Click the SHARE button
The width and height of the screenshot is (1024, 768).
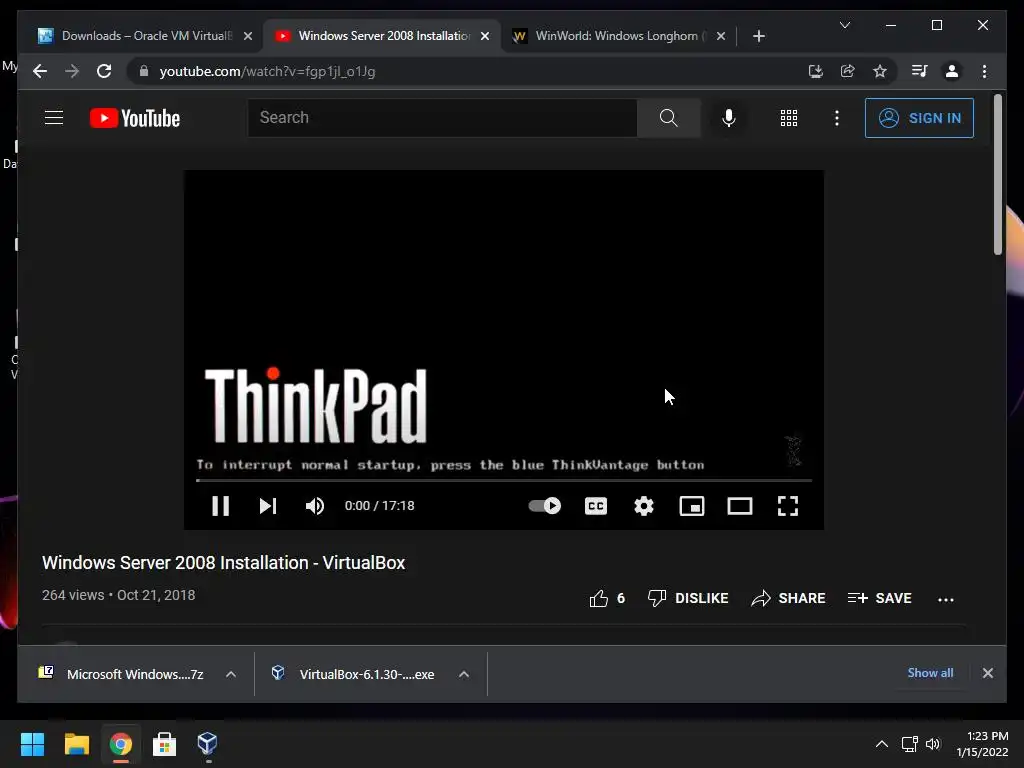pos(788,598)
